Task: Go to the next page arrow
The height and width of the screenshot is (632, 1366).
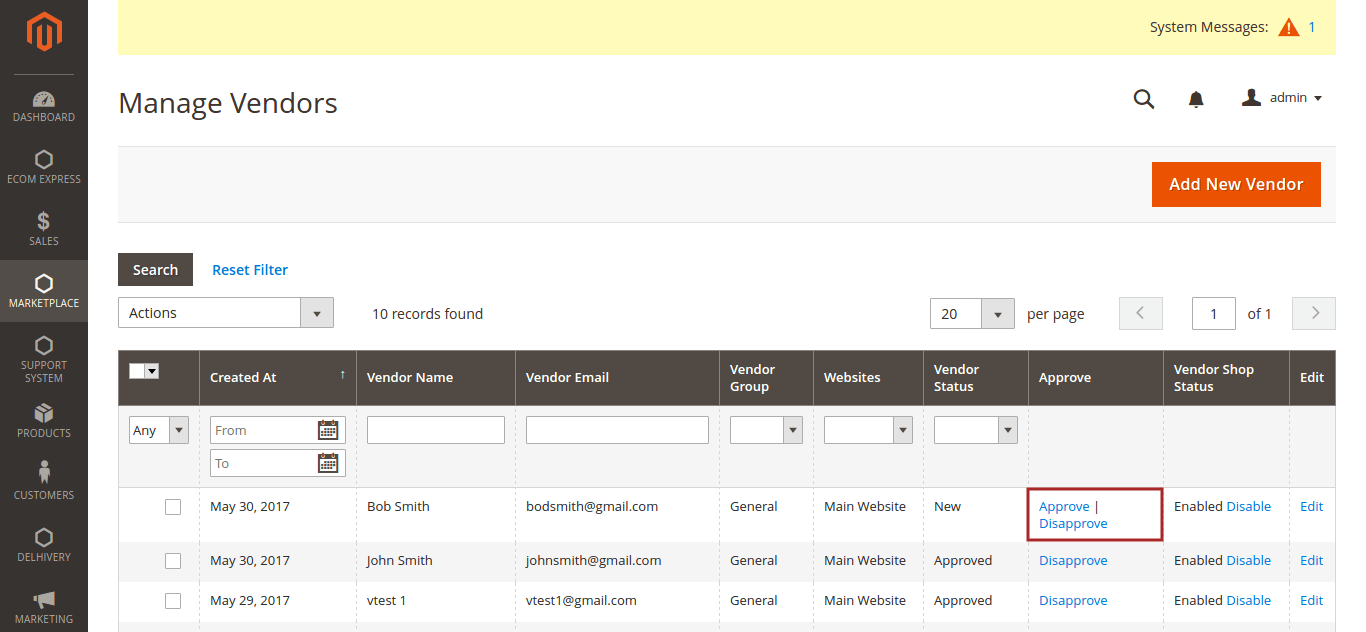Action: click(1314, 313)
